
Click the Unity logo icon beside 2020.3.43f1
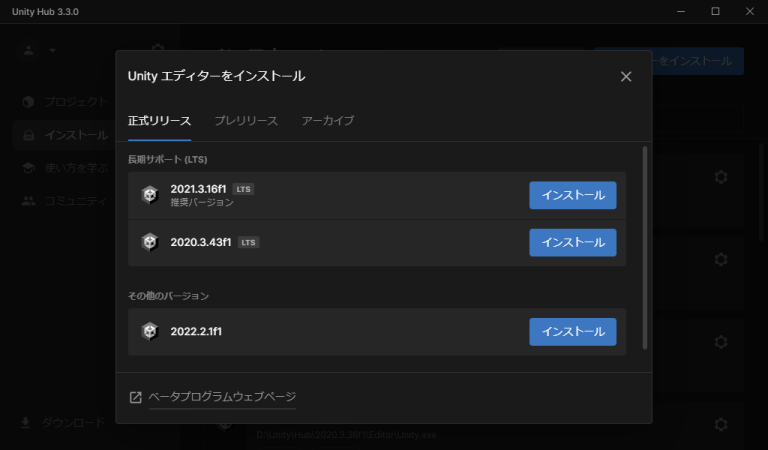tap(150, 242)
